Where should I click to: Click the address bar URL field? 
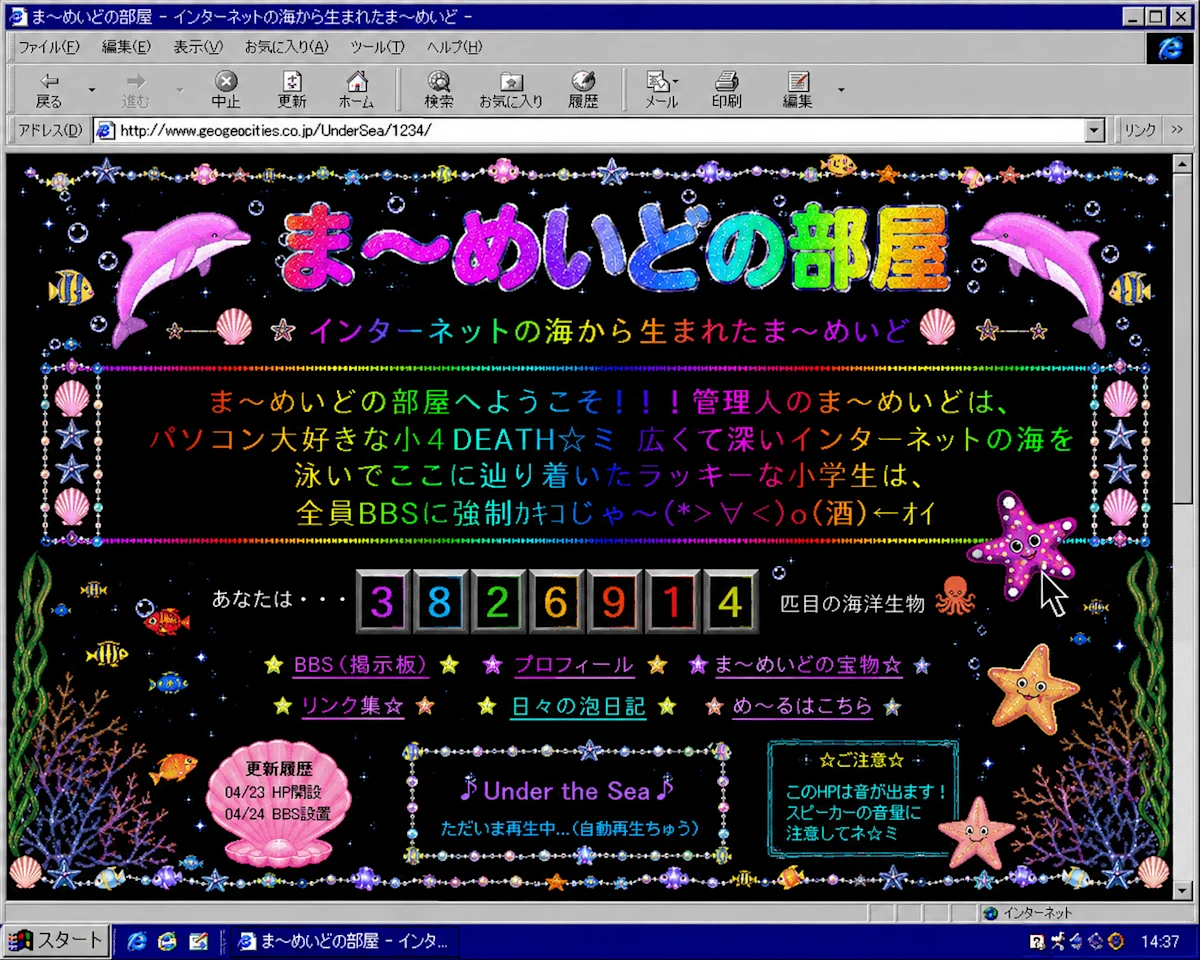(600, 131)
